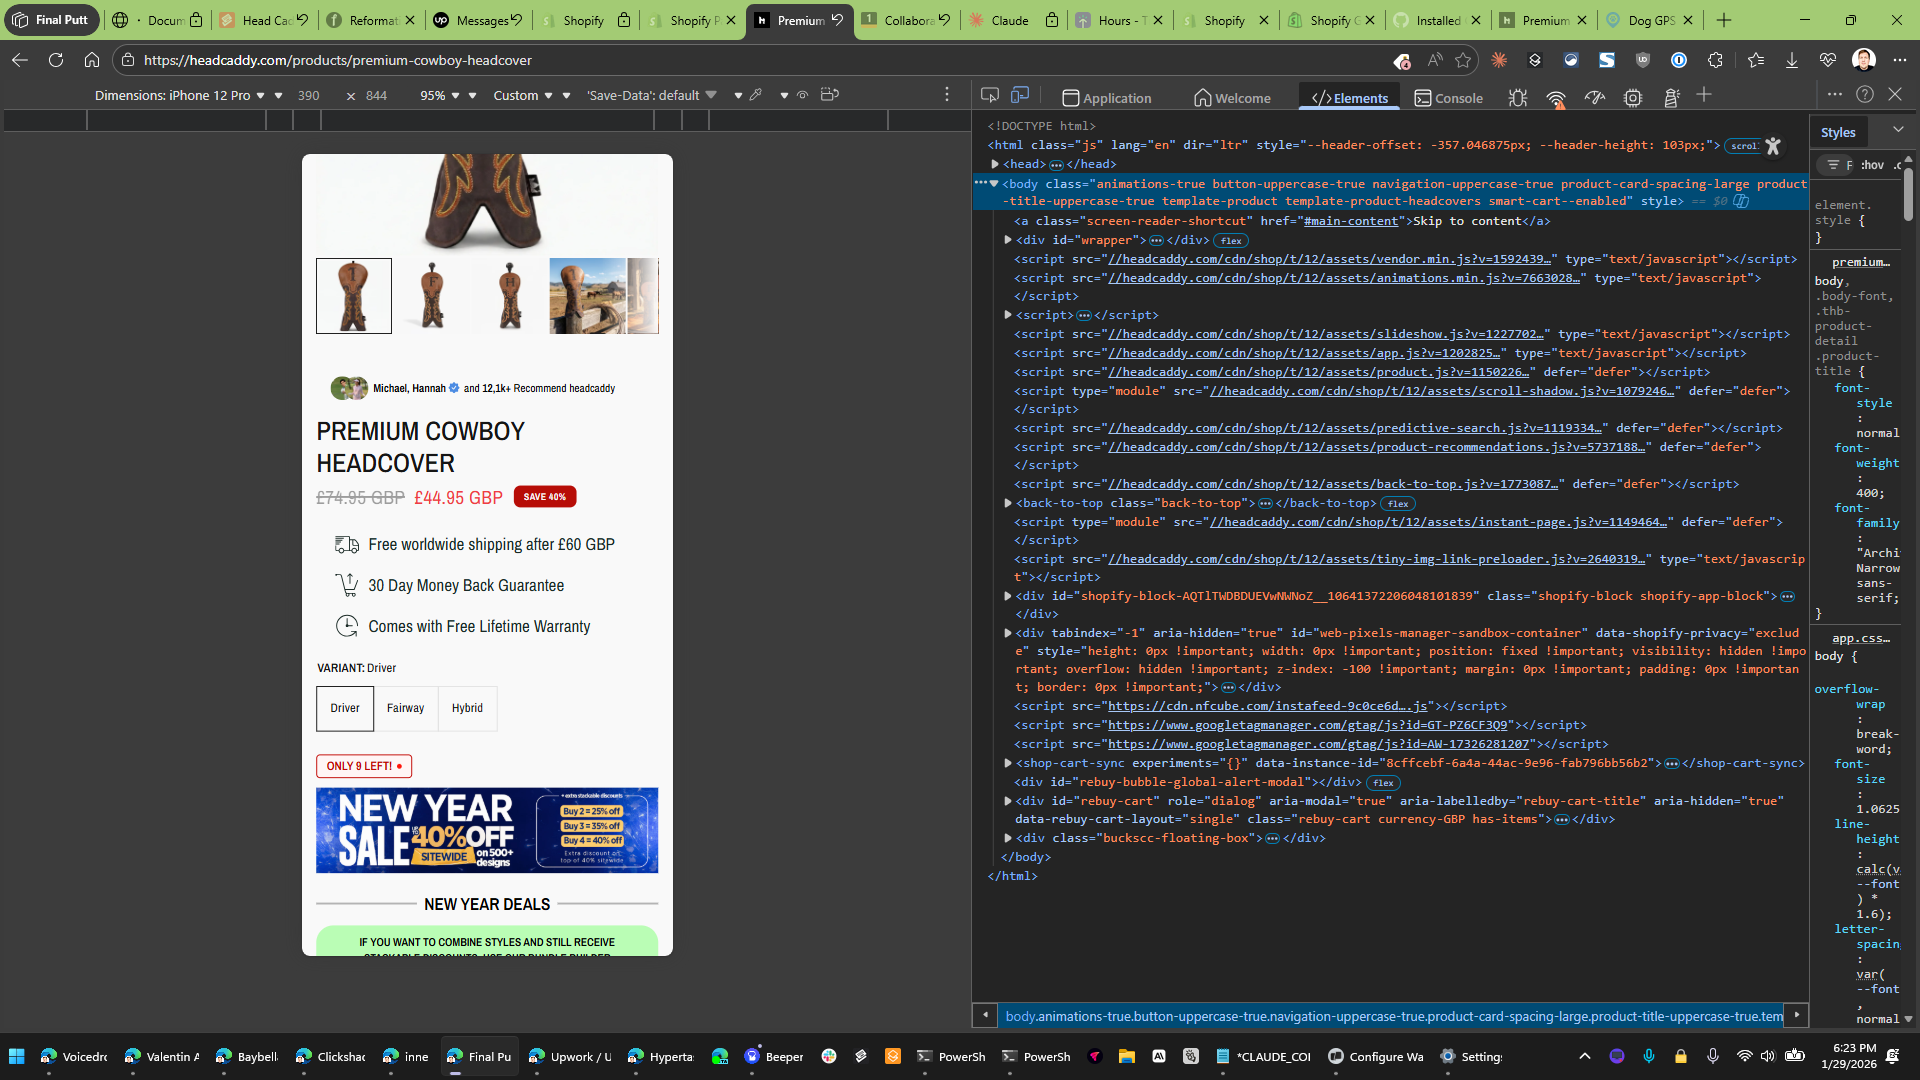Open the Memory chip icon panel

1633,98
